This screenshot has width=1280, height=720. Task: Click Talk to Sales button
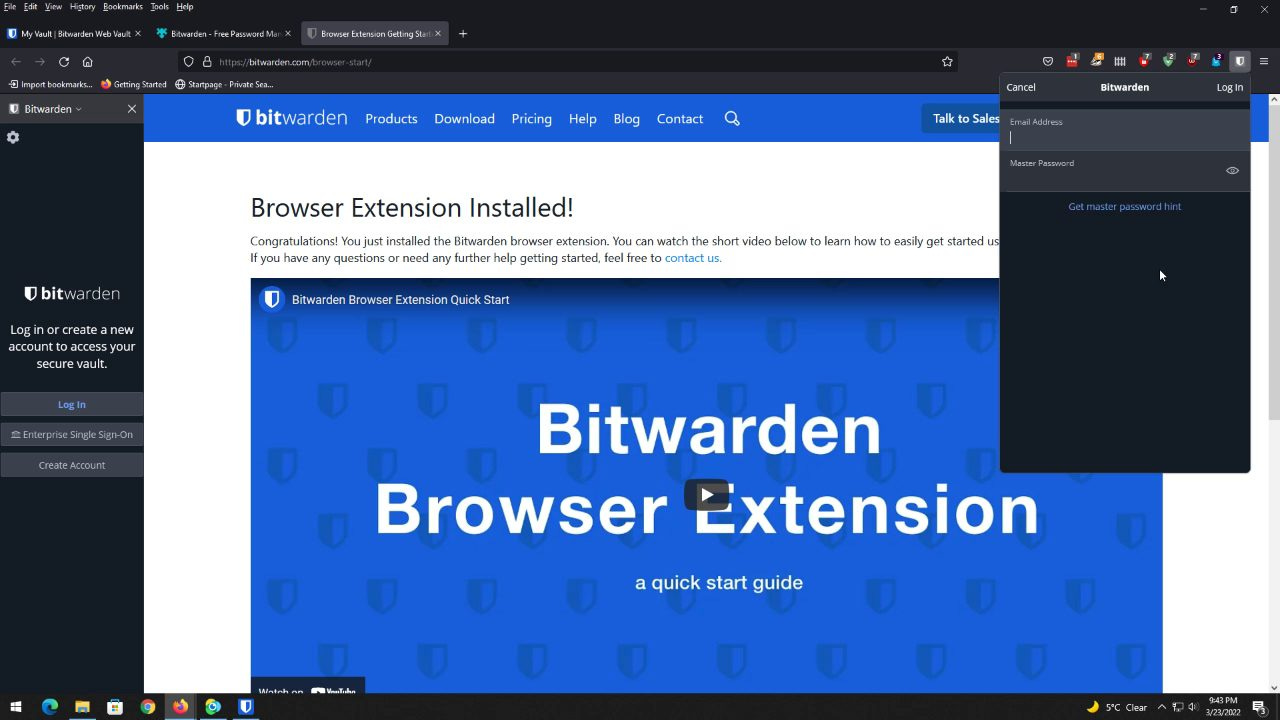[x=961, y=118]
